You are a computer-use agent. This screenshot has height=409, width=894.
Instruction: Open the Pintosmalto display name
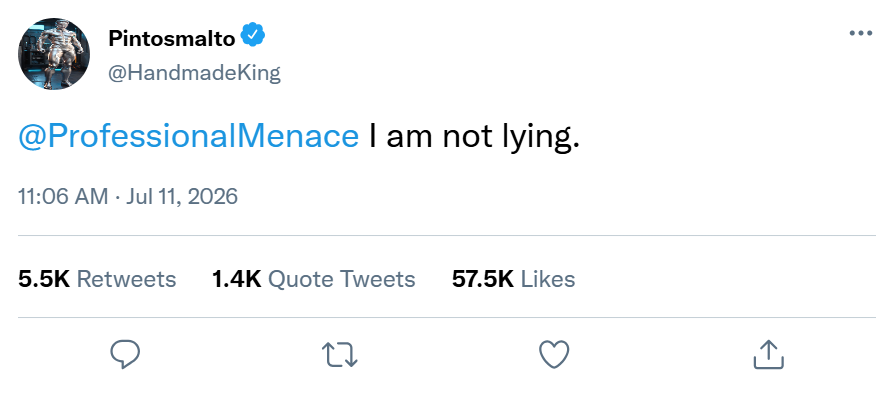click(172, 38)
